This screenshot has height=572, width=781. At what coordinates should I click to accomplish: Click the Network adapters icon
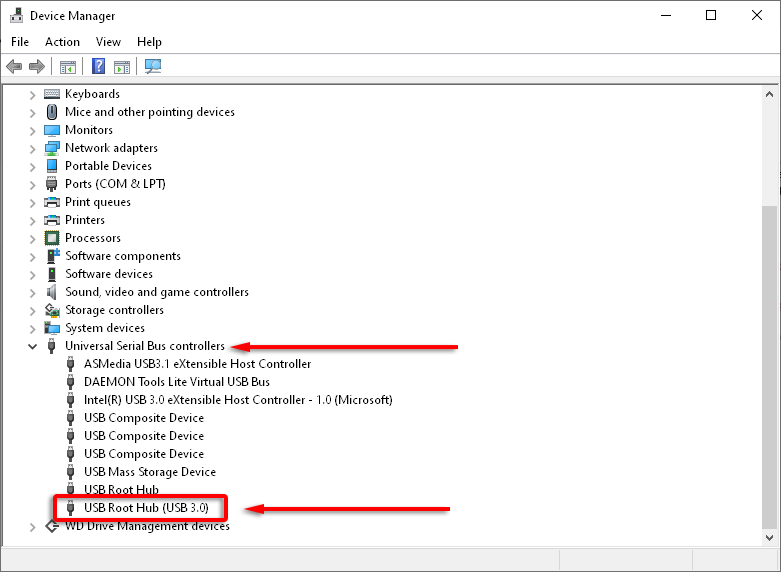point(52,148)
